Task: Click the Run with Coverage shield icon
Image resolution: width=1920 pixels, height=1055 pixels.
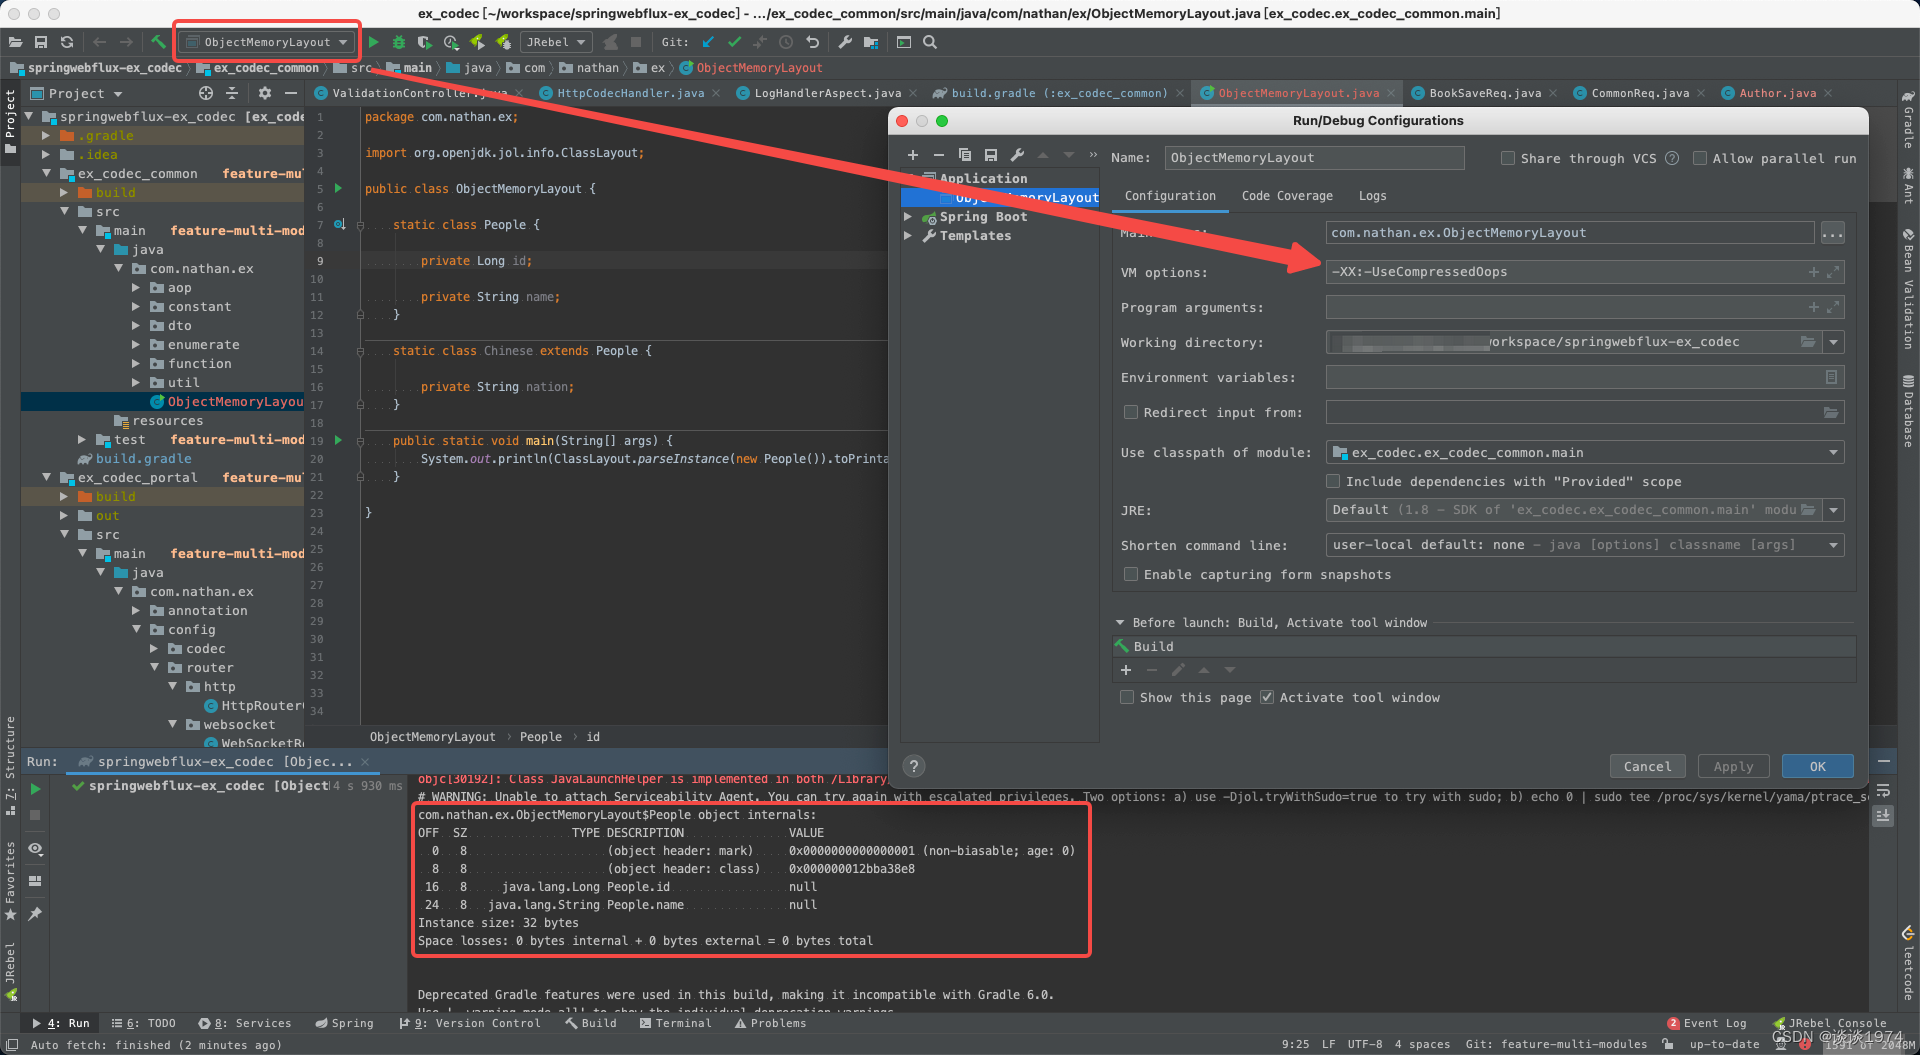Action: [x=425, y=42]
